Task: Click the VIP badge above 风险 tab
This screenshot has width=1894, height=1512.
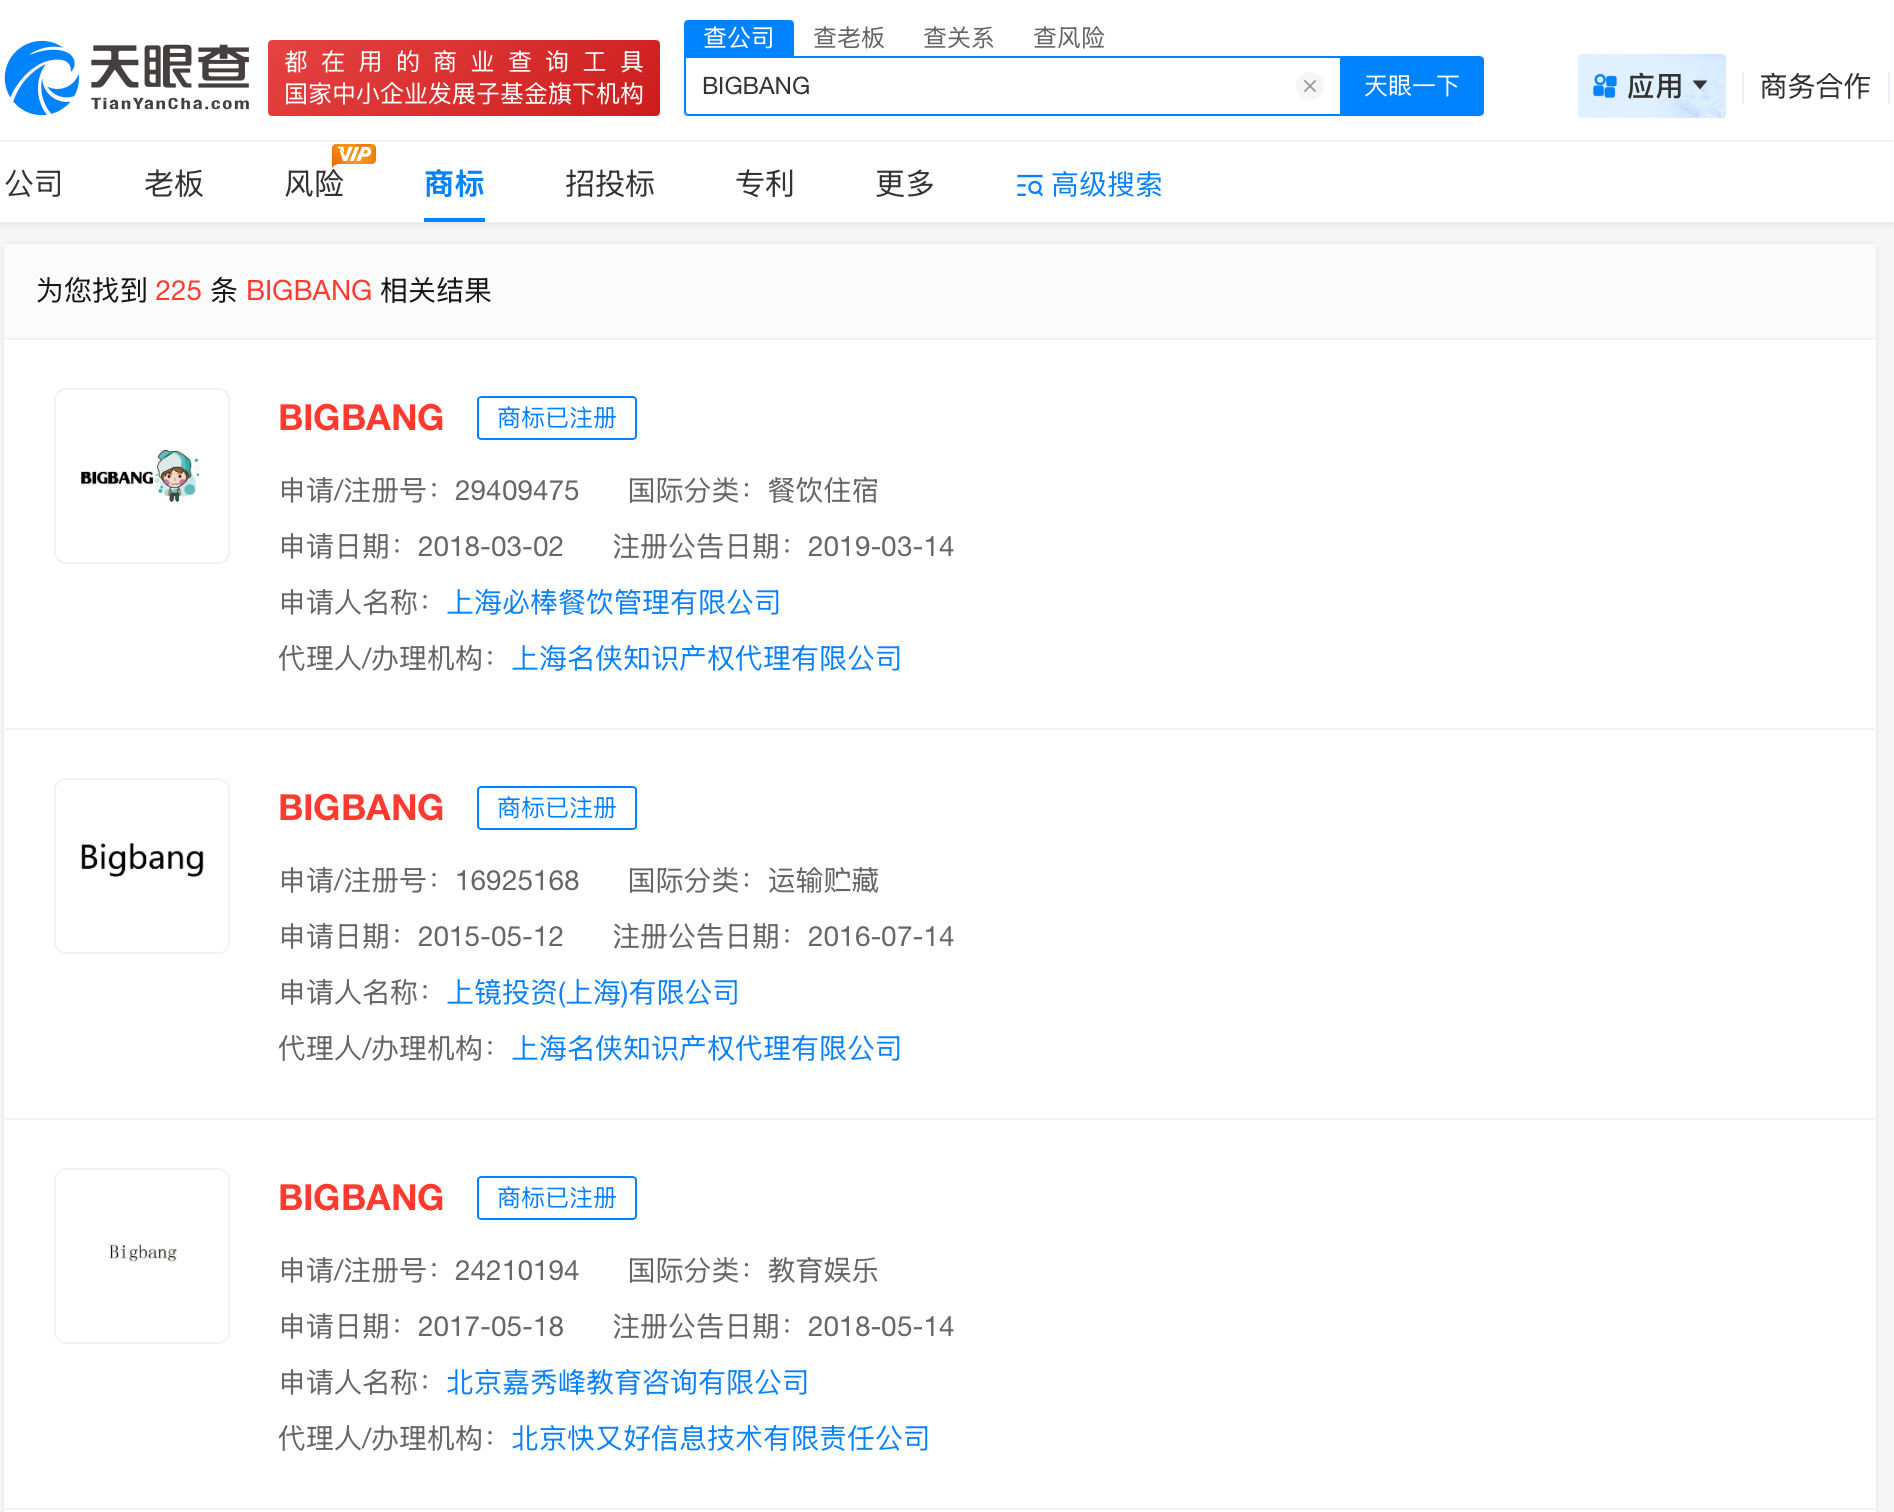Action: [x=353, y=153]
